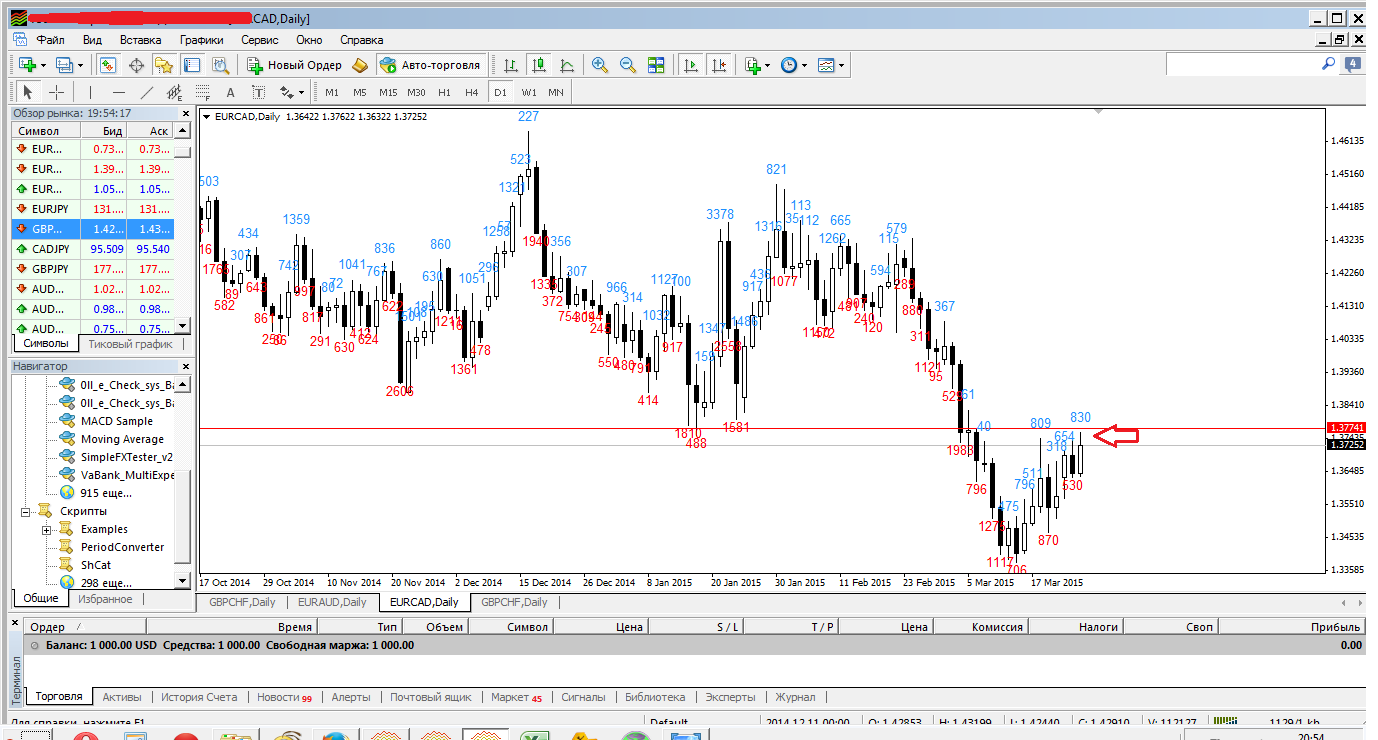Switch timeframe to M1
This screenshot has height=740, width=1378.
[332, 92]
